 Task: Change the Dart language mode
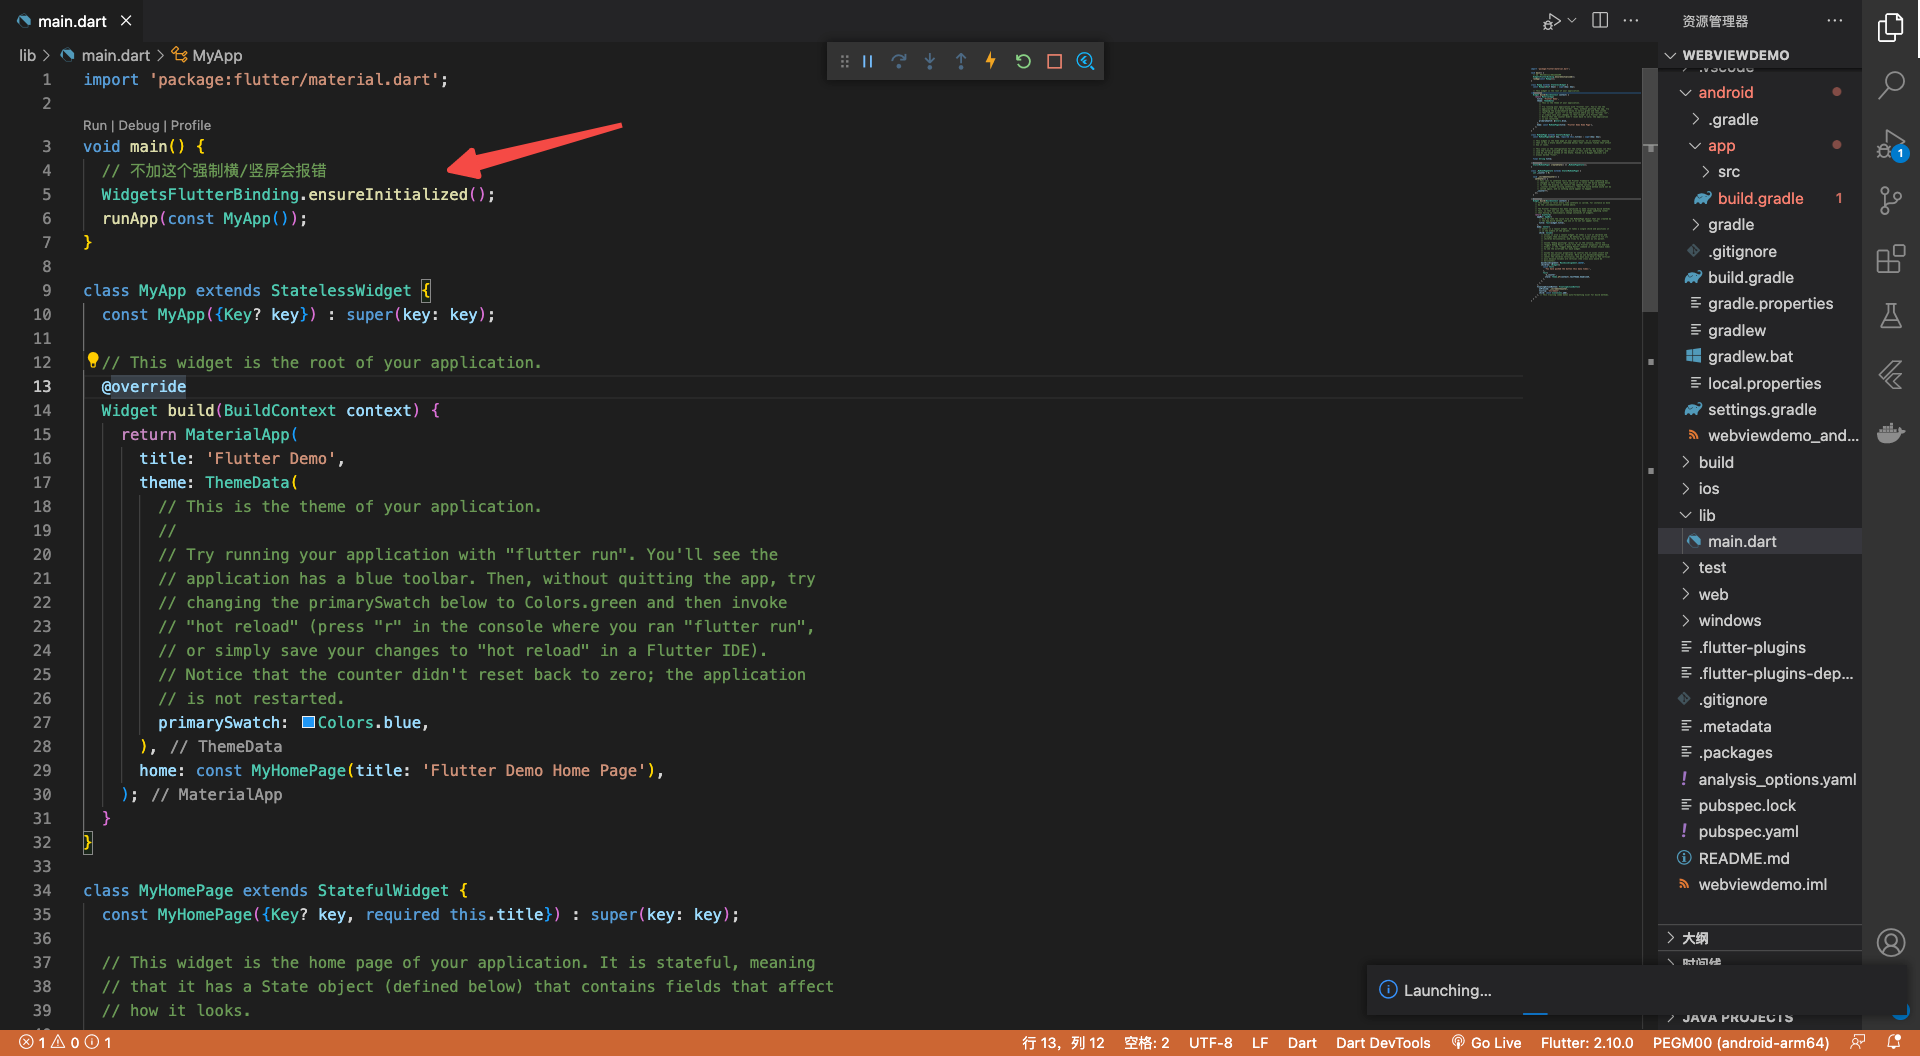tap(1302, 1042)
